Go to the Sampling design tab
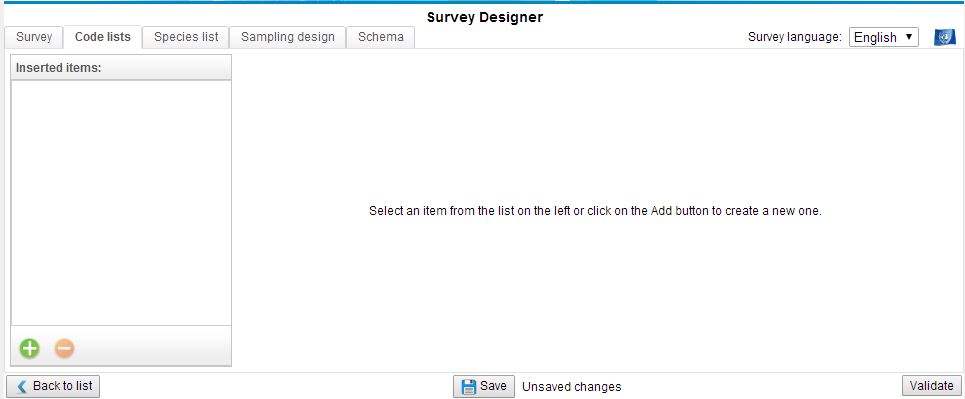Image resolution: width=965 pixels, height=399 pixels. pyautogui.click(x=287, y=37)
